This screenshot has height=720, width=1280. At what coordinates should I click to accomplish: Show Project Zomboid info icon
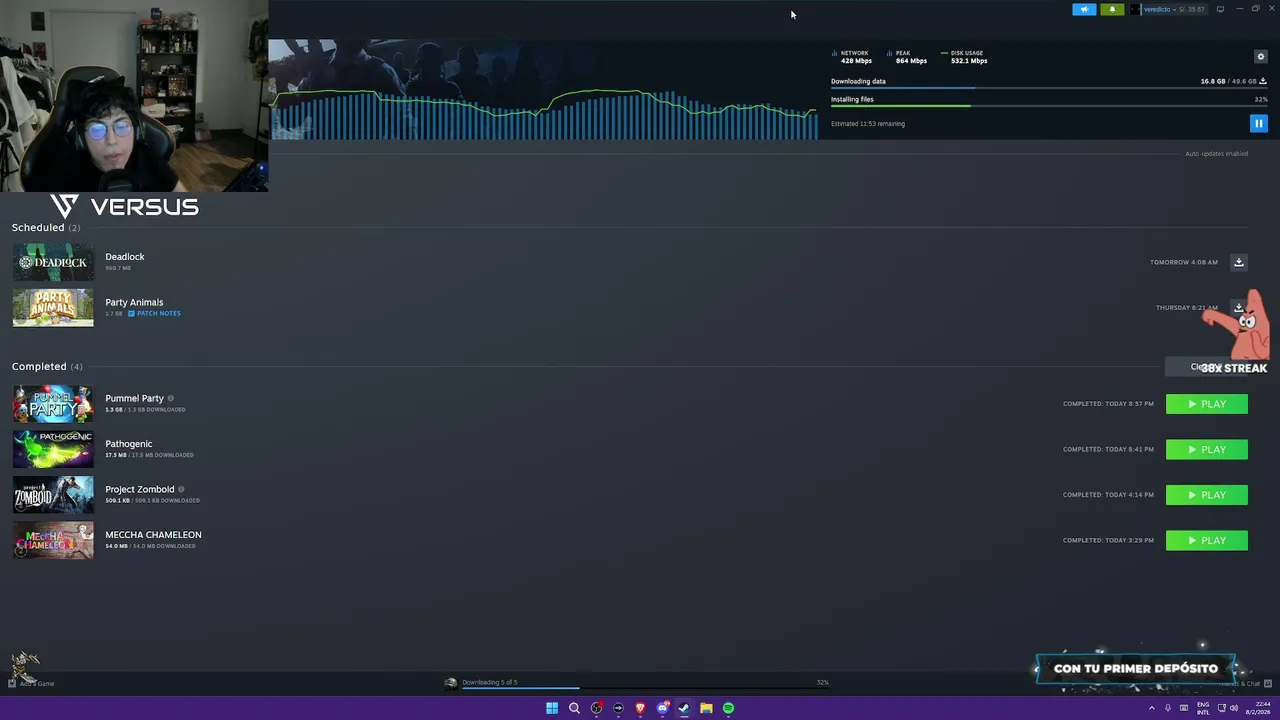point(181,489)
